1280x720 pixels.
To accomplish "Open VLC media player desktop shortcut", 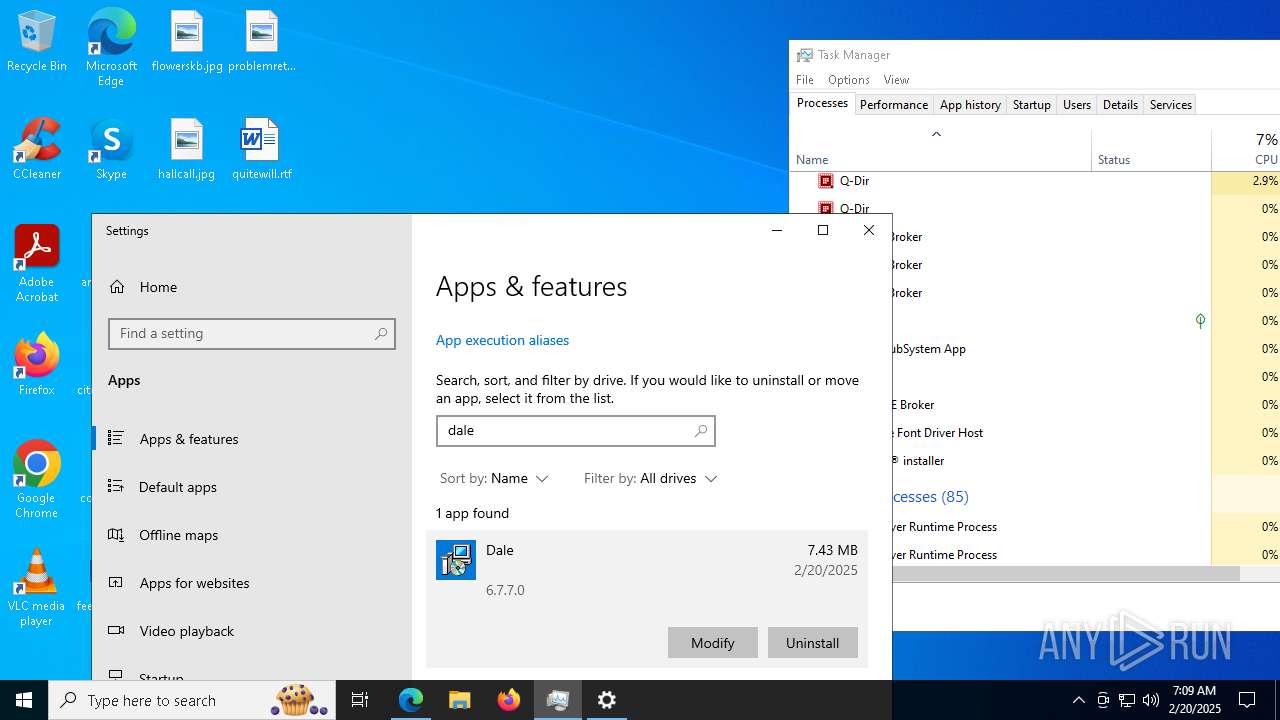I will click(37, 588).
